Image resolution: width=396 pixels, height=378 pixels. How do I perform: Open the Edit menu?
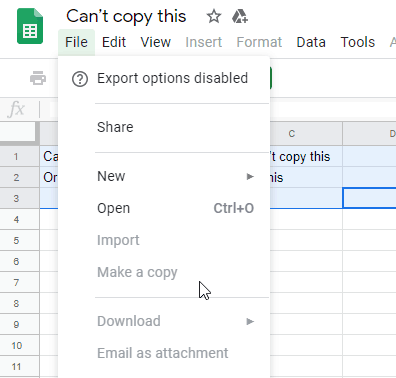click(114, 42)
